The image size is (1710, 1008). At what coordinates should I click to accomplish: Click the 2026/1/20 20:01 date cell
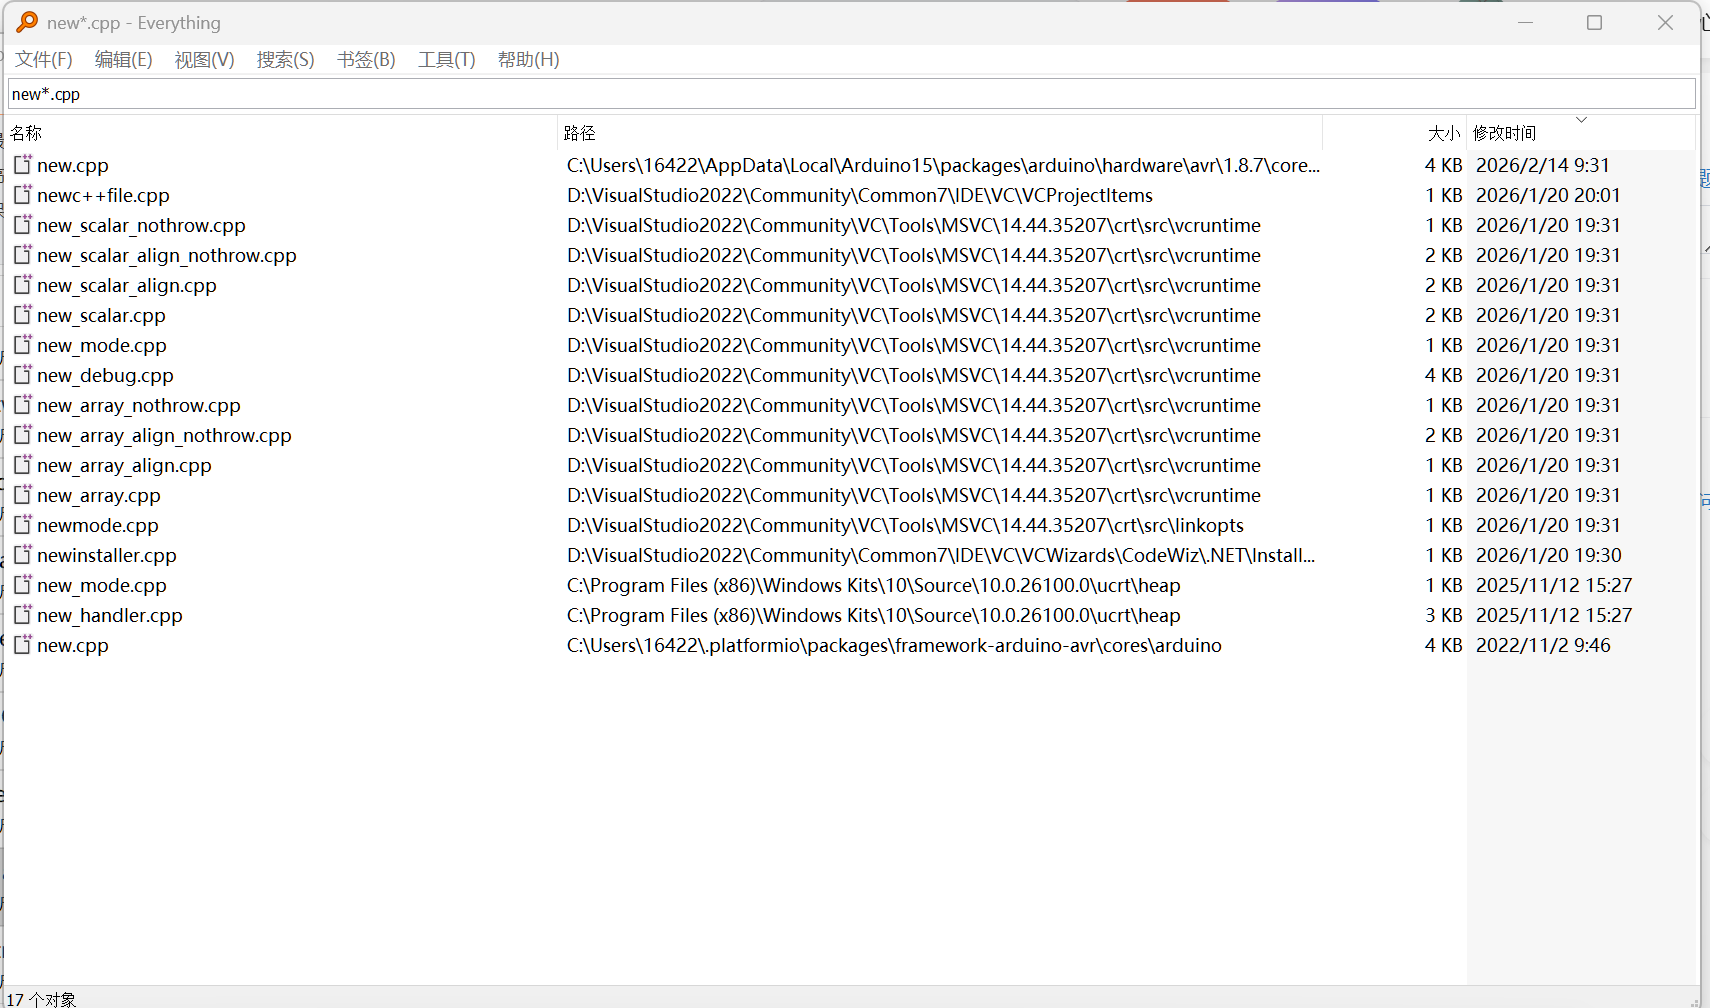tap(1548, 195)
